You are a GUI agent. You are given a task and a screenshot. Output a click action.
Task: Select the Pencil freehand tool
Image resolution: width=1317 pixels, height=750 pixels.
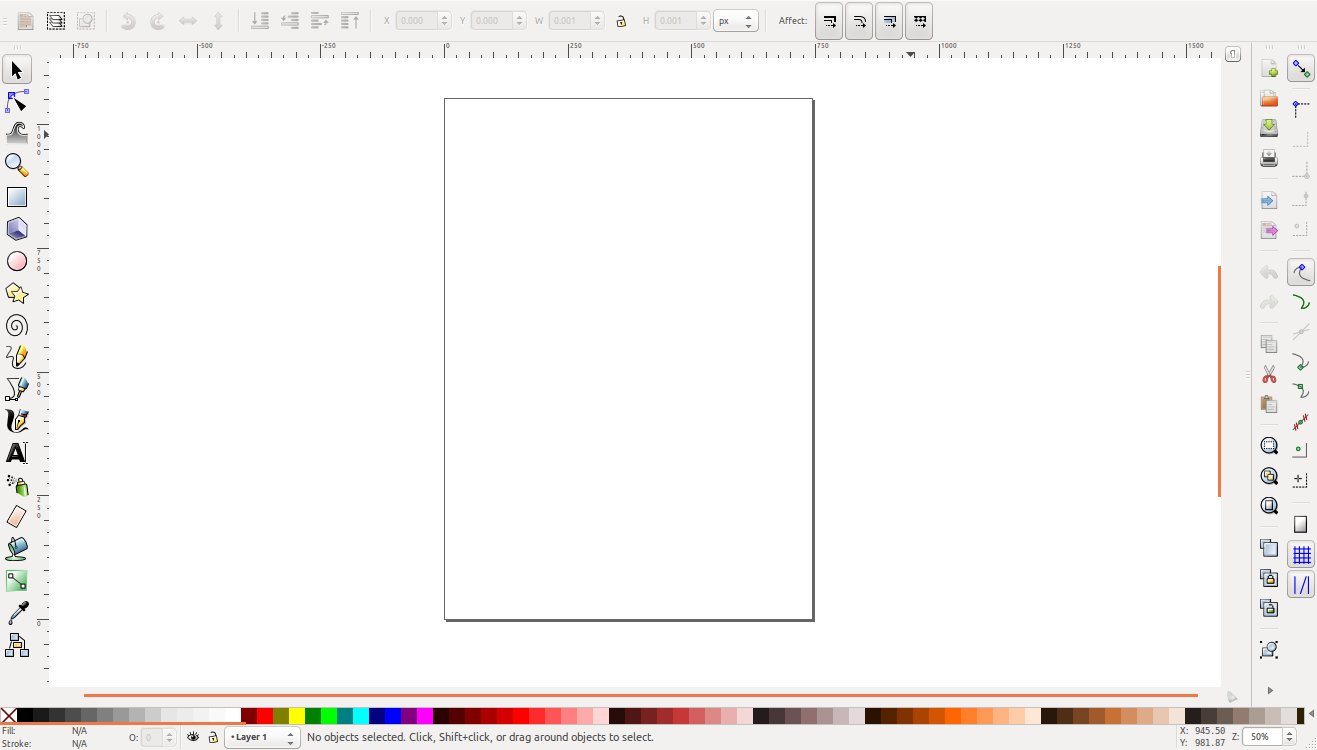point(17,357)
